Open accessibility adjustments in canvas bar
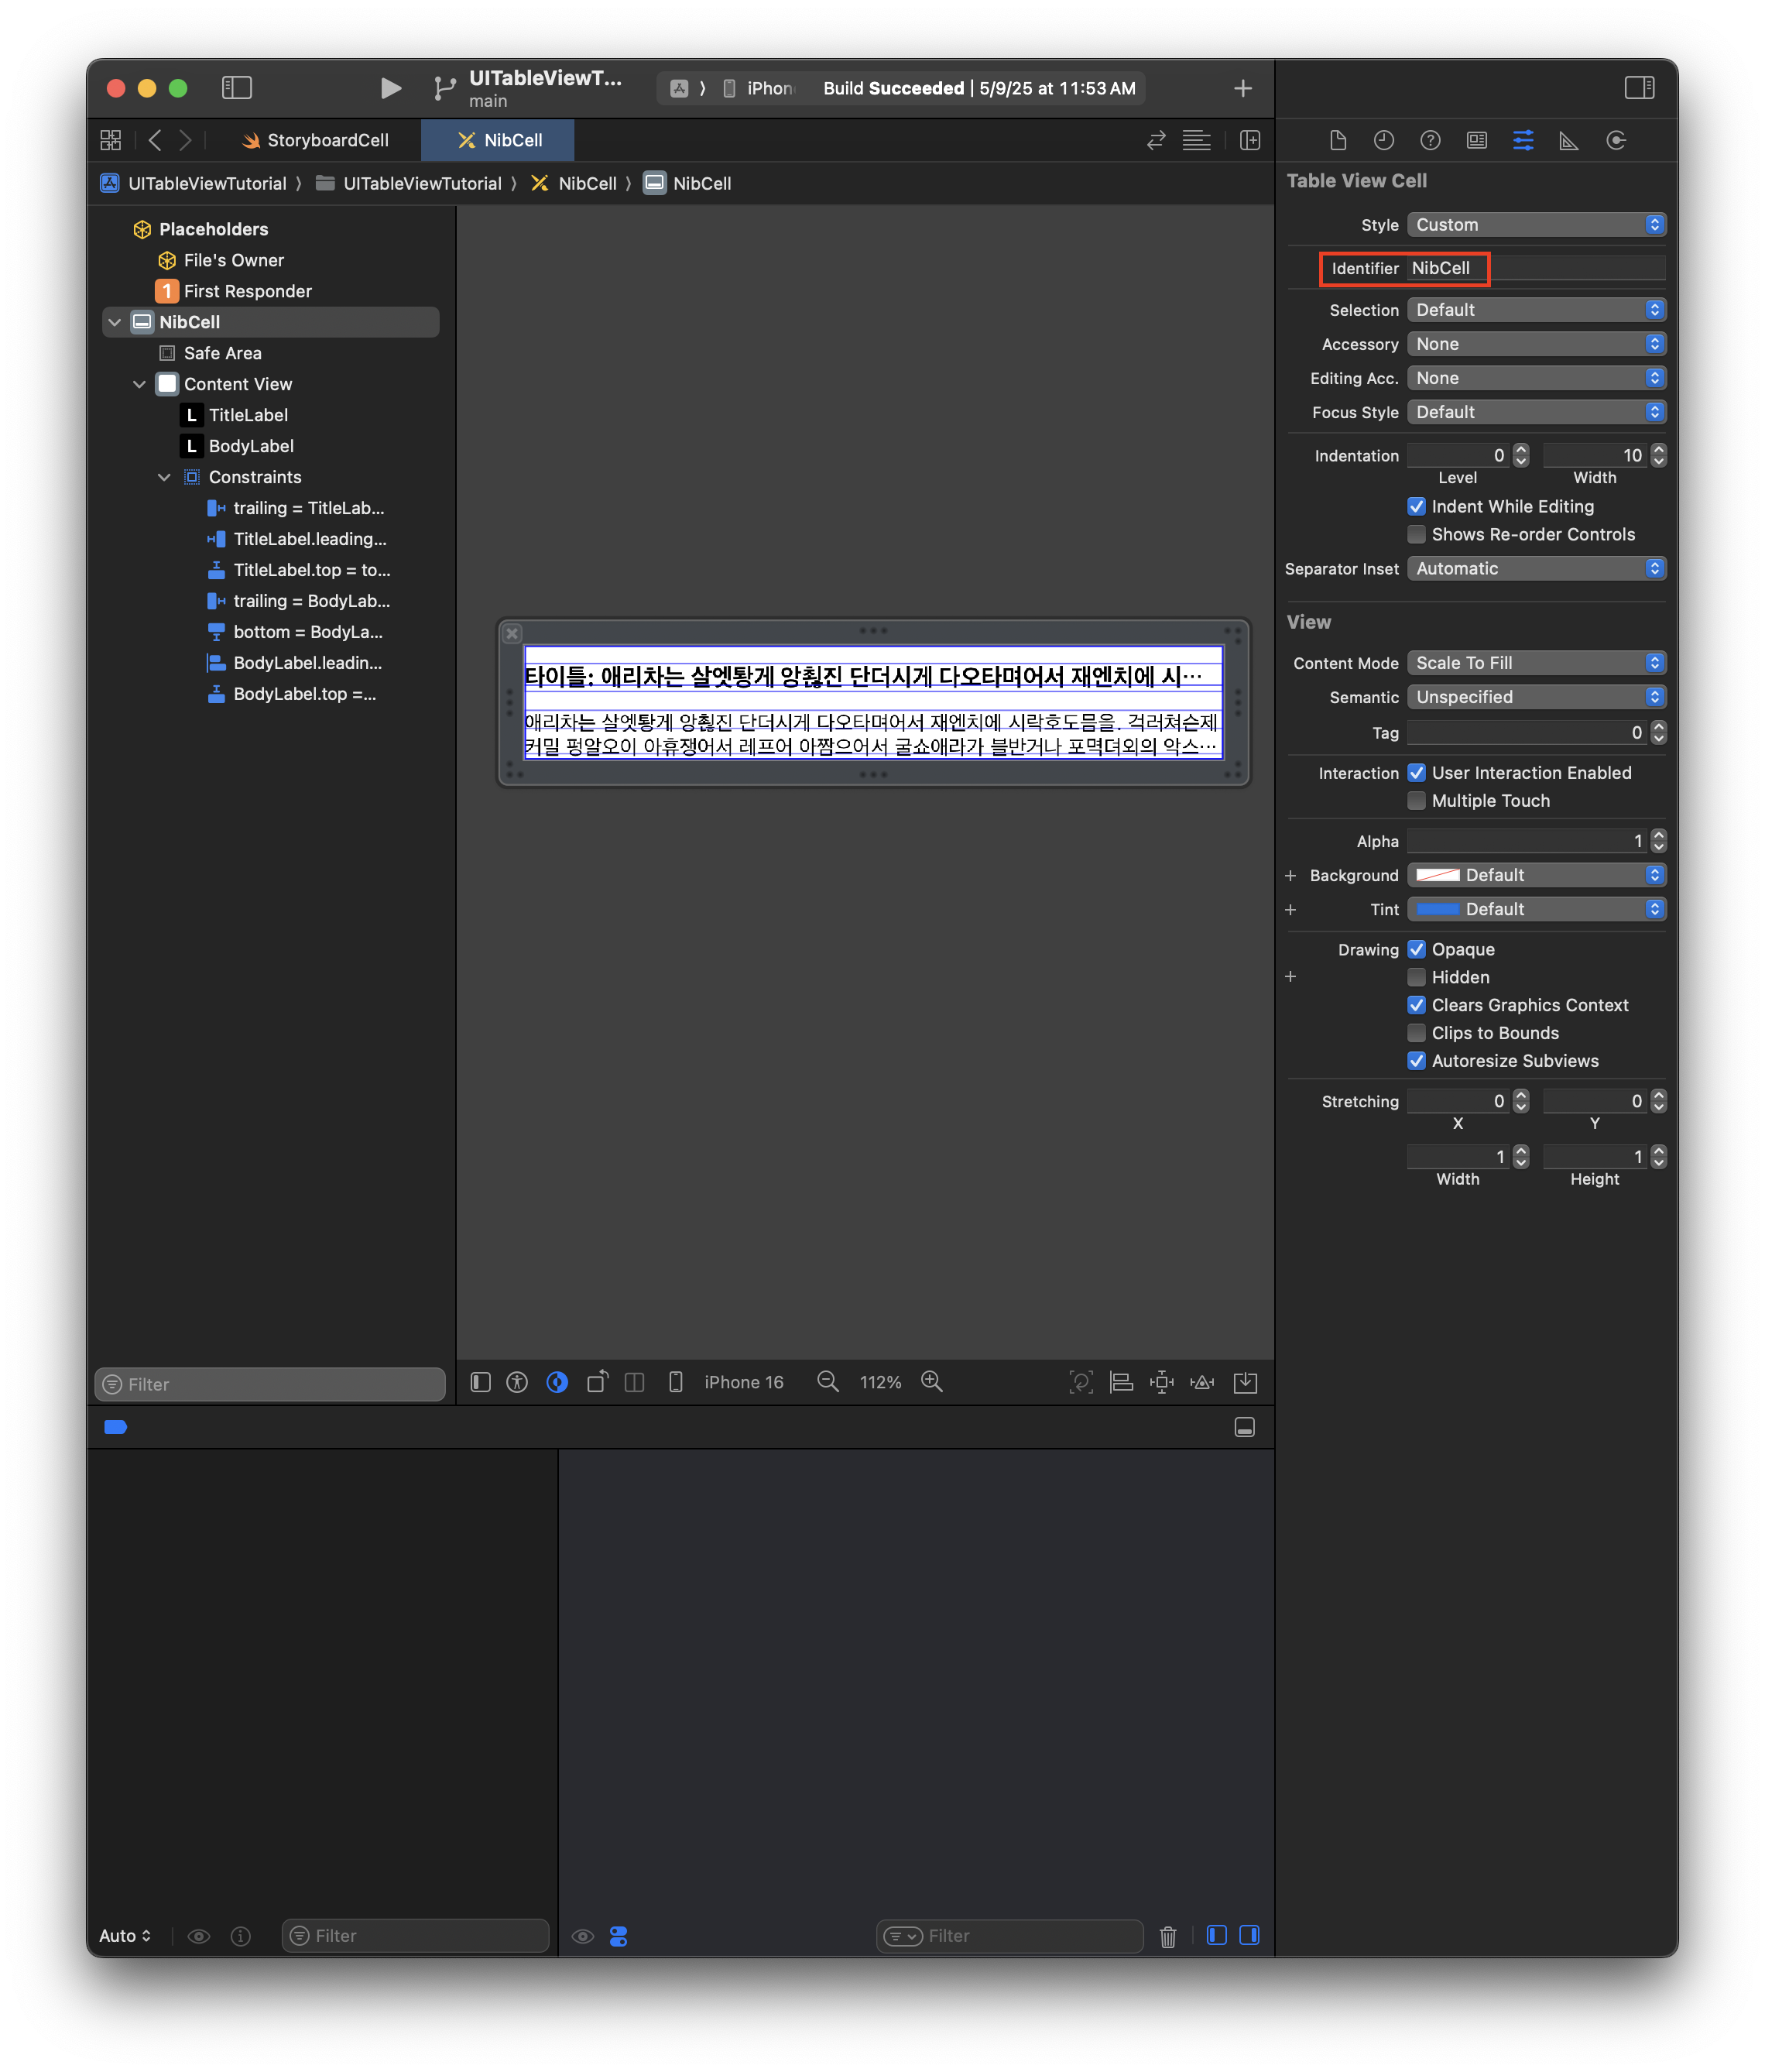 [x=516, y=1381]
